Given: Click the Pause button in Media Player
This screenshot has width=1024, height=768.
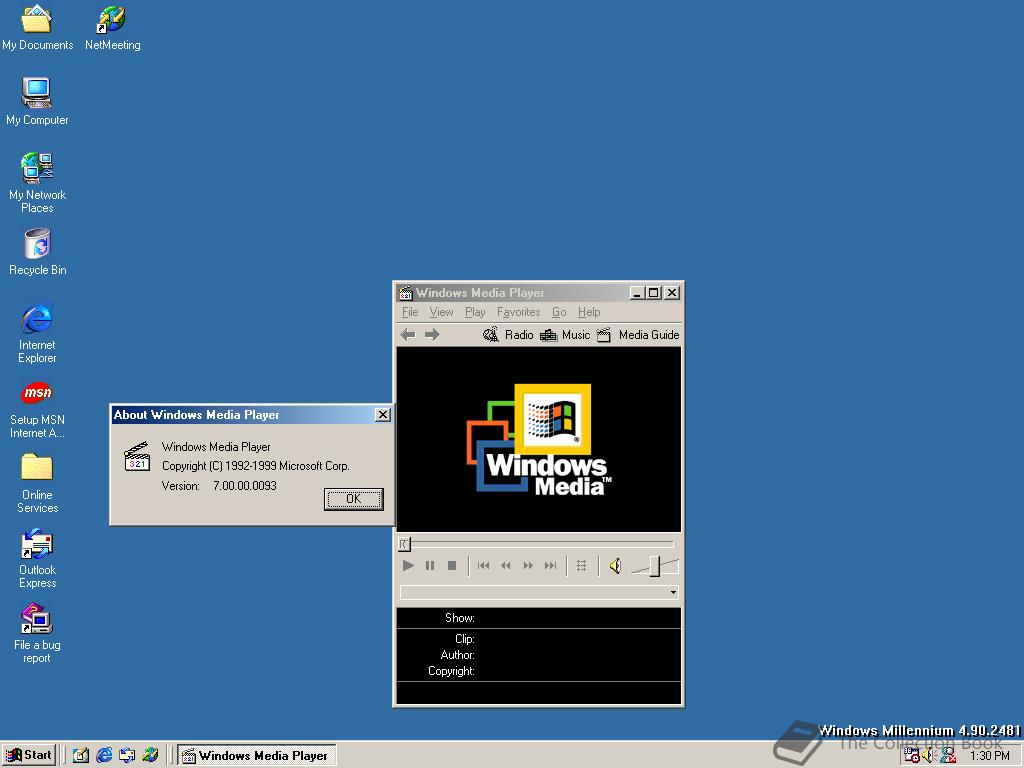Looking at the screenshot, I should point(430,566).
